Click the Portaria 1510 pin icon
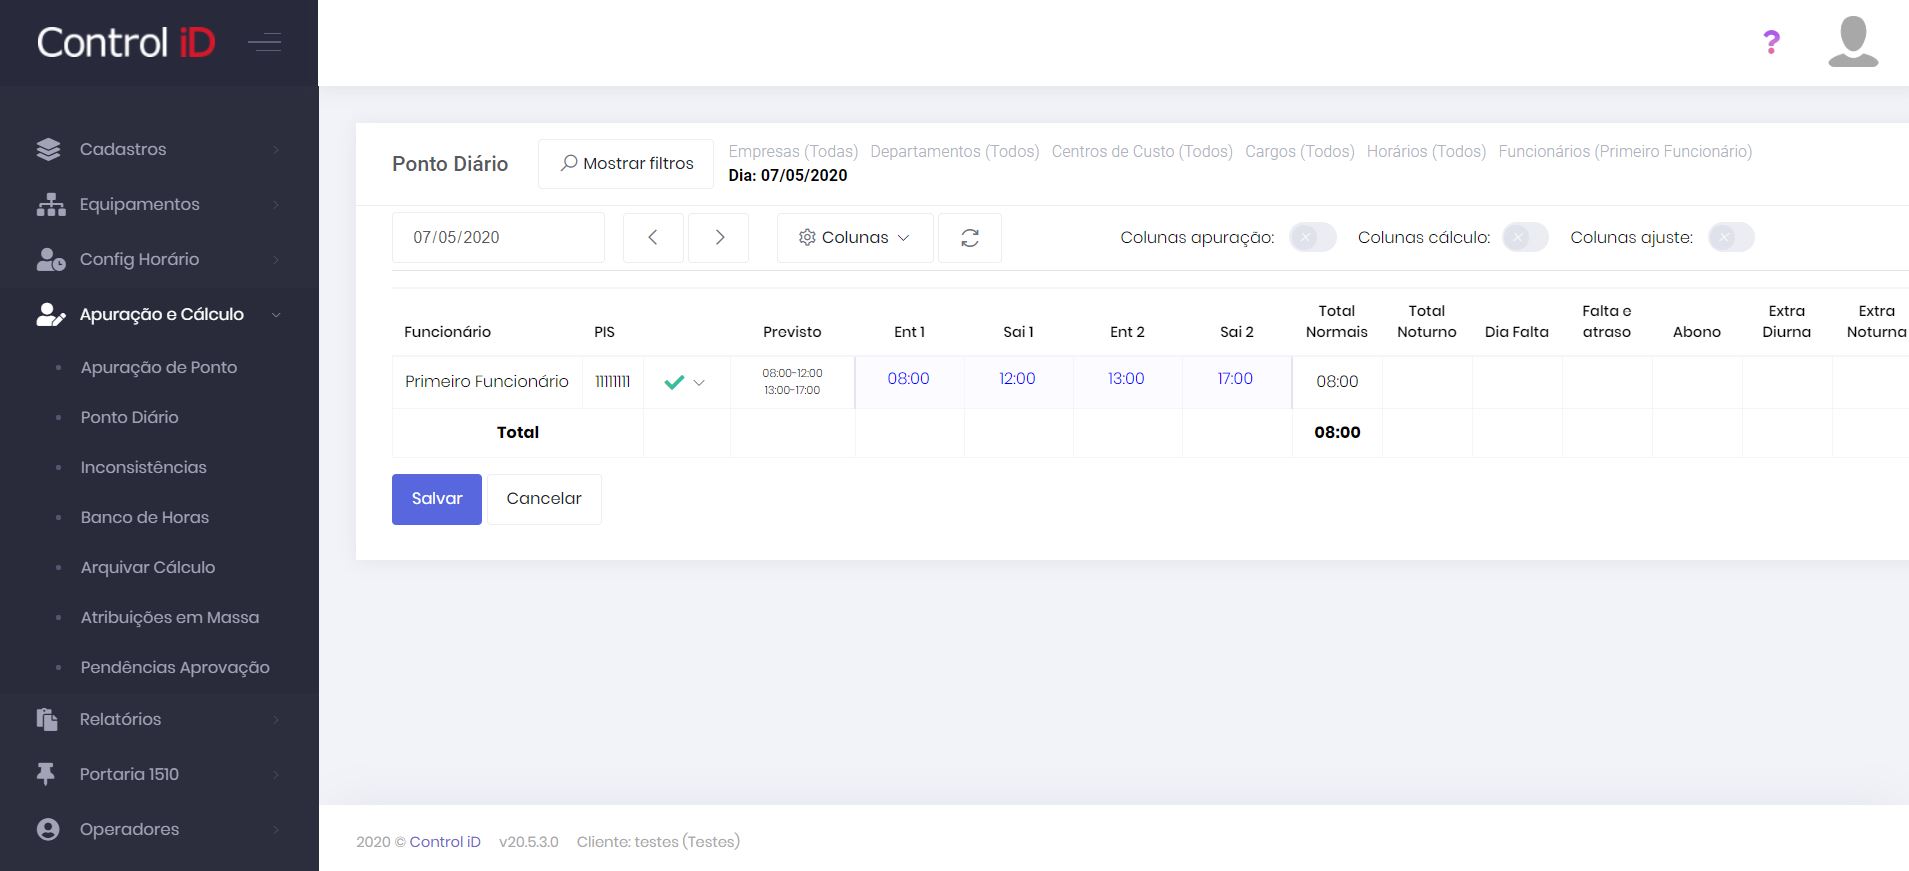This screenshot has width=1909, height=871. pyautogui.click(x=46, y=774)
